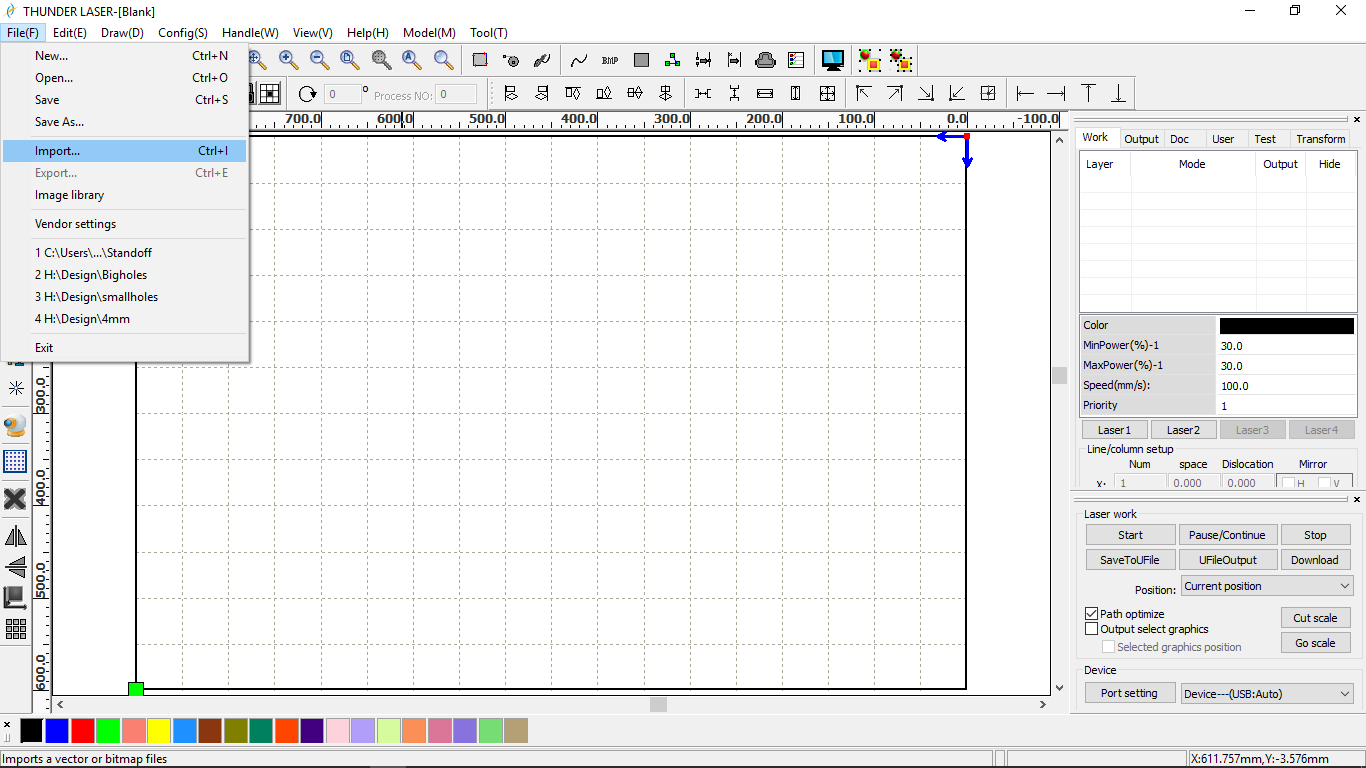Click the move to bottom-left corner icon
1366x768 pixels.
click(x=957, y=94)
